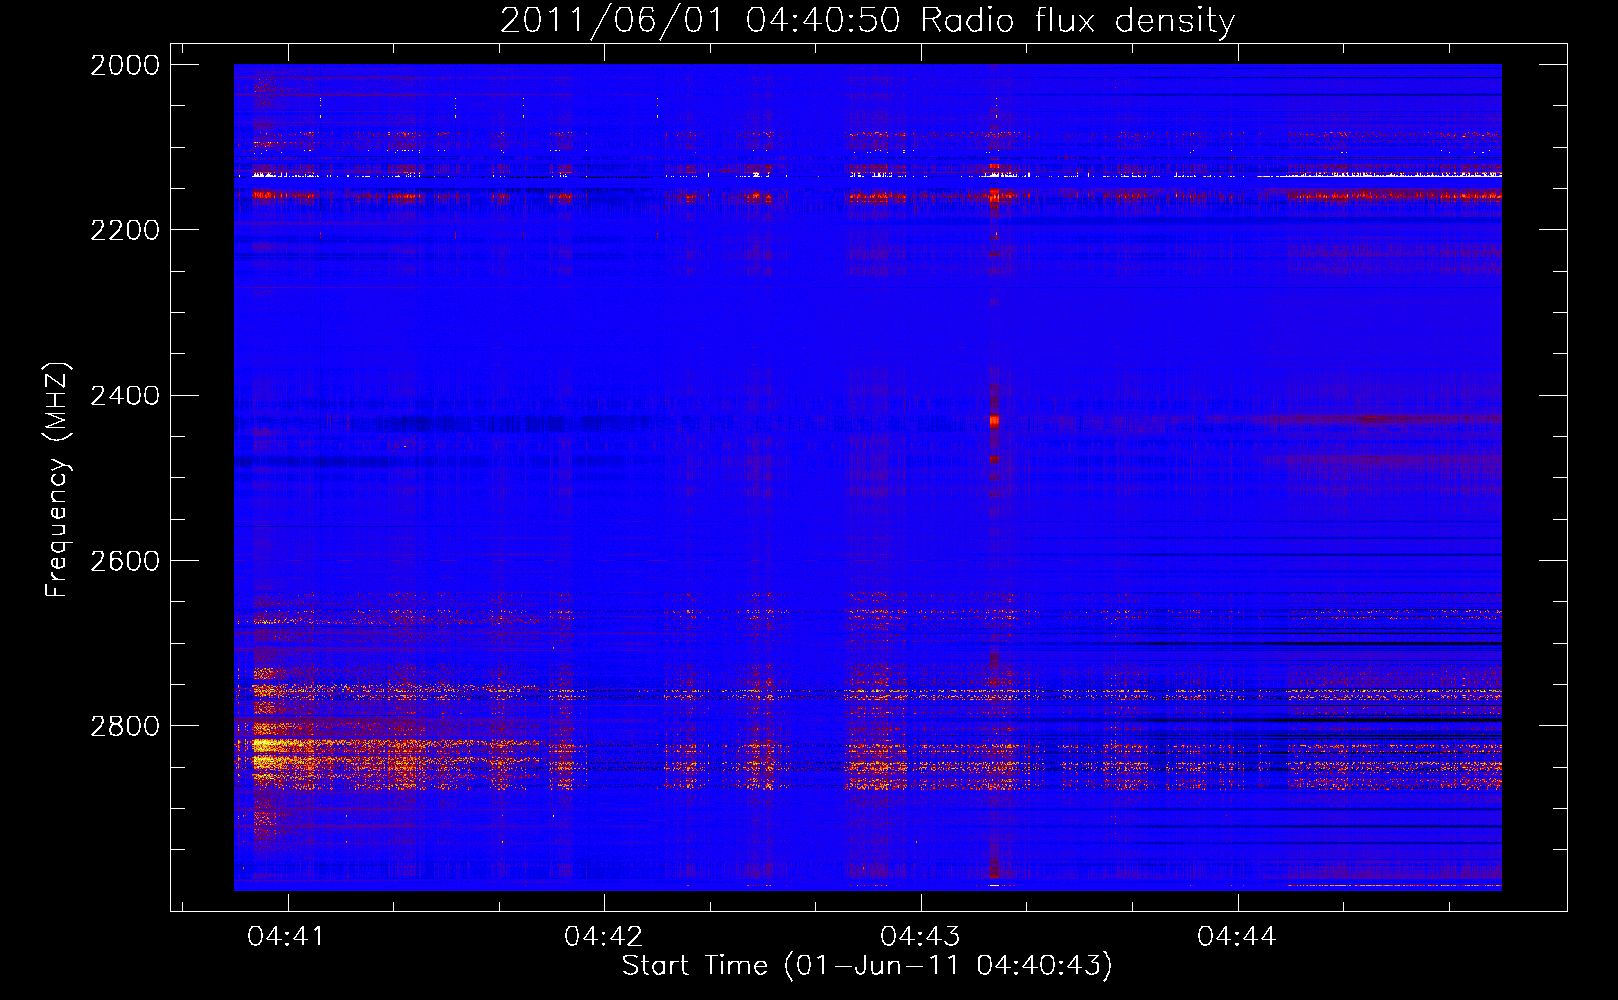Click the bright red burst spot near 2430 MHz
The height and width of the screenshot is (1000, 1618).
(x=994, y=421)
